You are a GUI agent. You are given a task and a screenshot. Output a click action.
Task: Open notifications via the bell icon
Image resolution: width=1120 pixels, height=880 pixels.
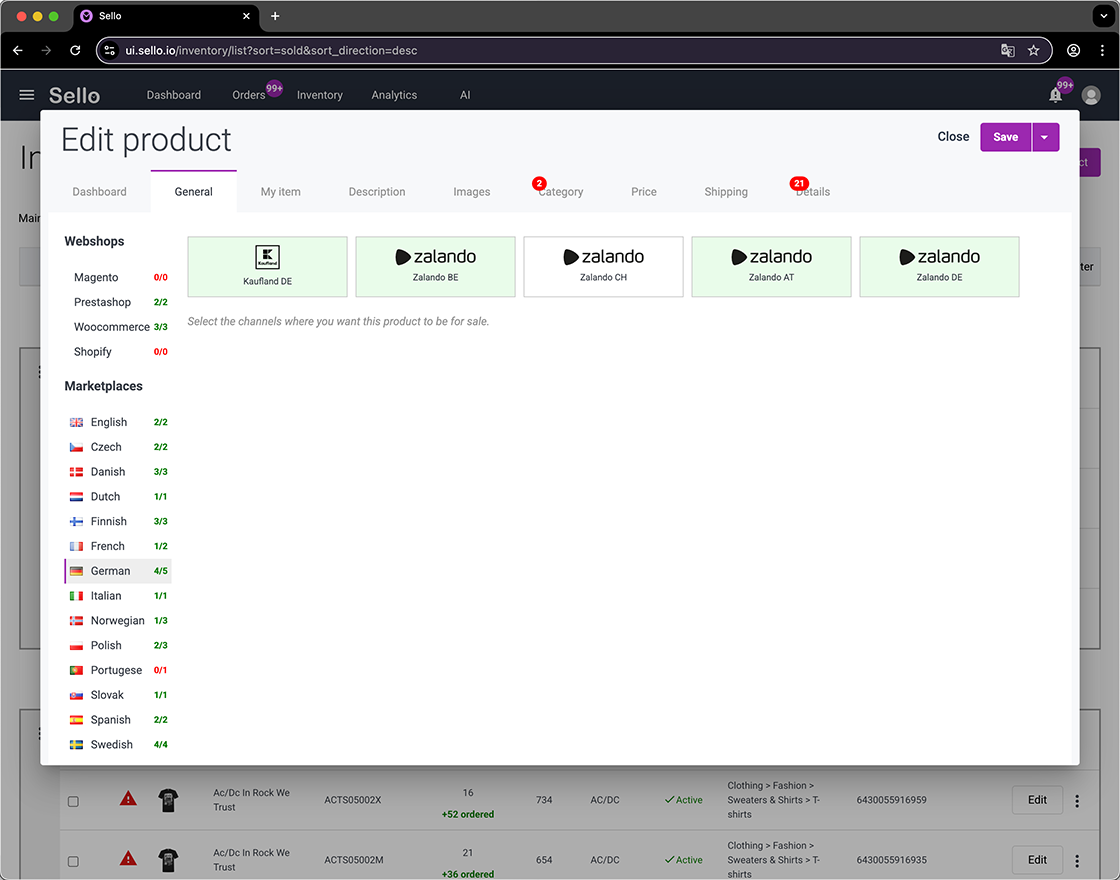[1055, 95]
